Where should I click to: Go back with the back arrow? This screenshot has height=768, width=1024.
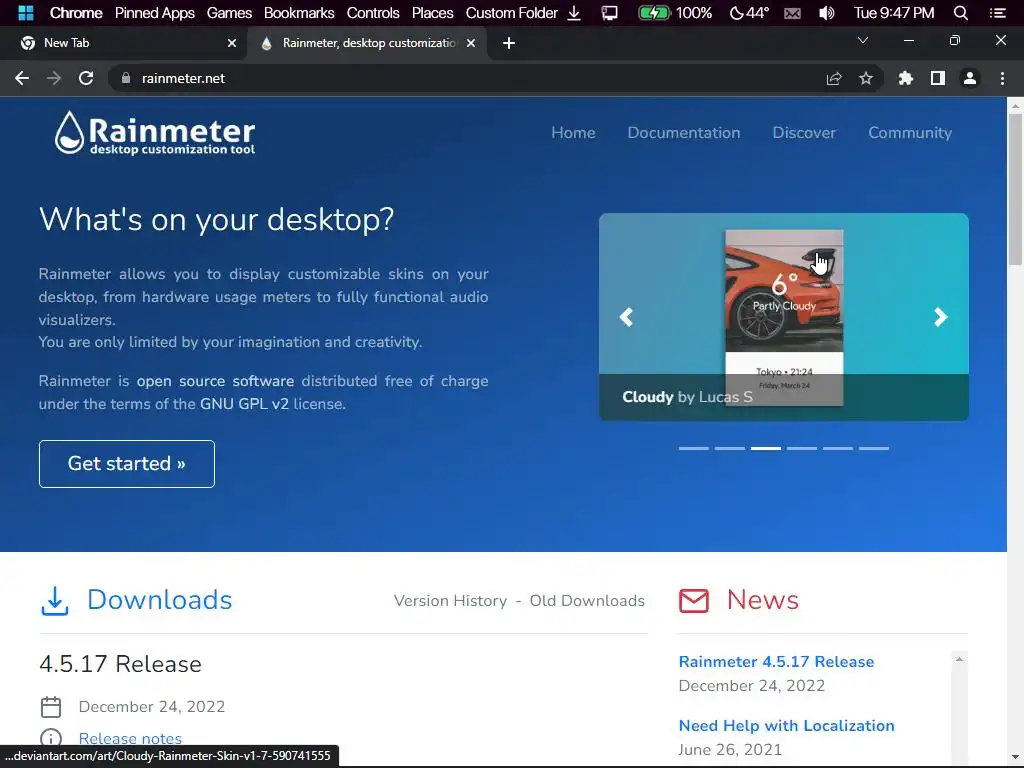[x=22, y=78]
